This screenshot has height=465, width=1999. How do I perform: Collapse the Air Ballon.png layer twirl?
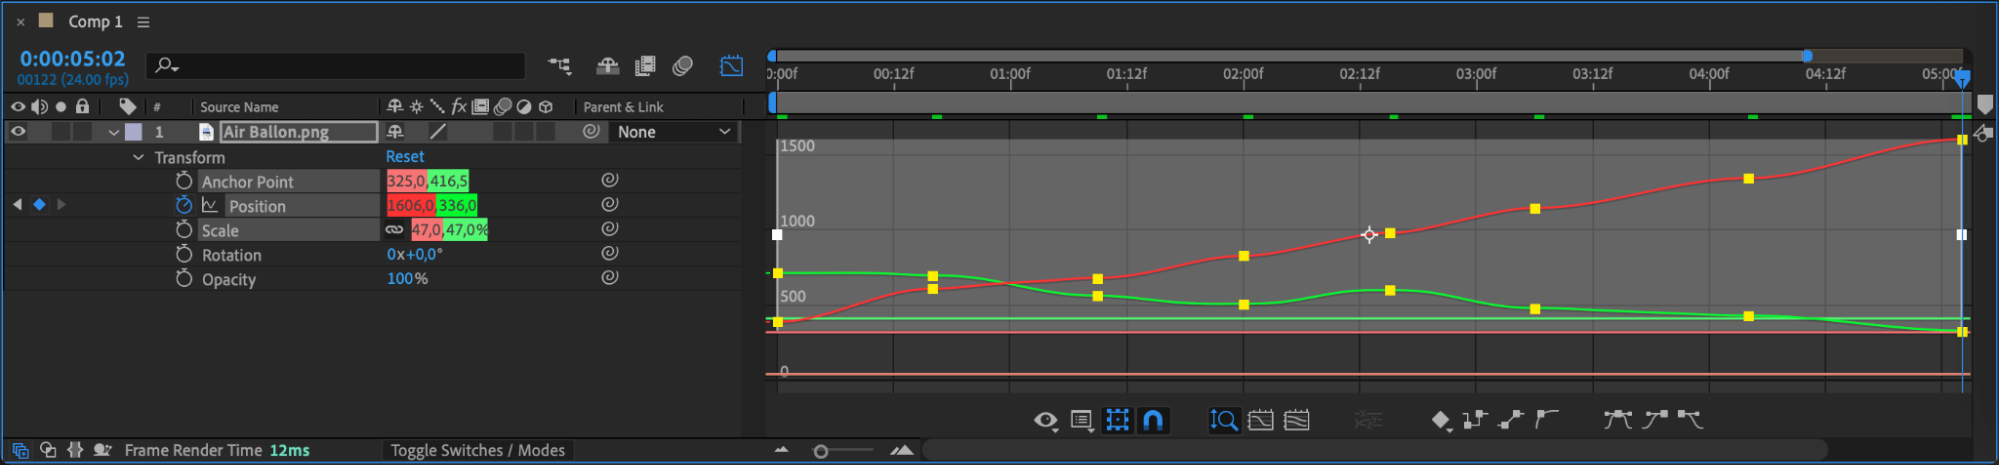click(x=114, y=132)
